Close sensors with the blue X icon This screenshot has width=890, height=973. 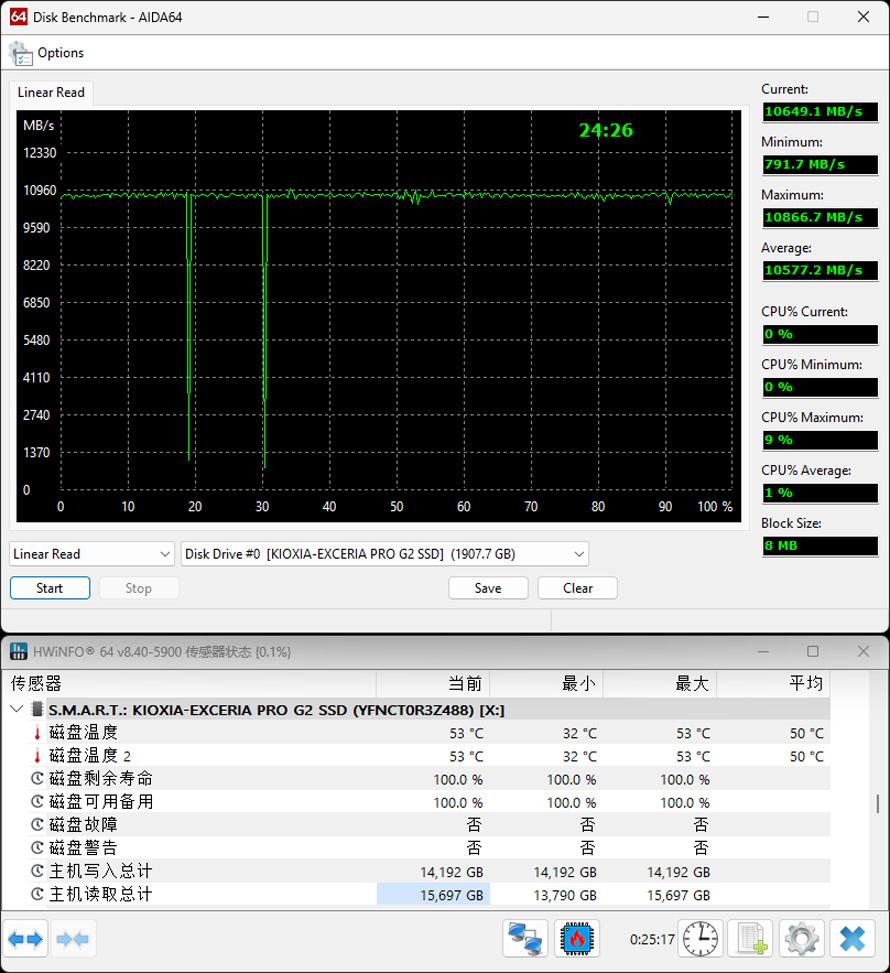point(852,939)
